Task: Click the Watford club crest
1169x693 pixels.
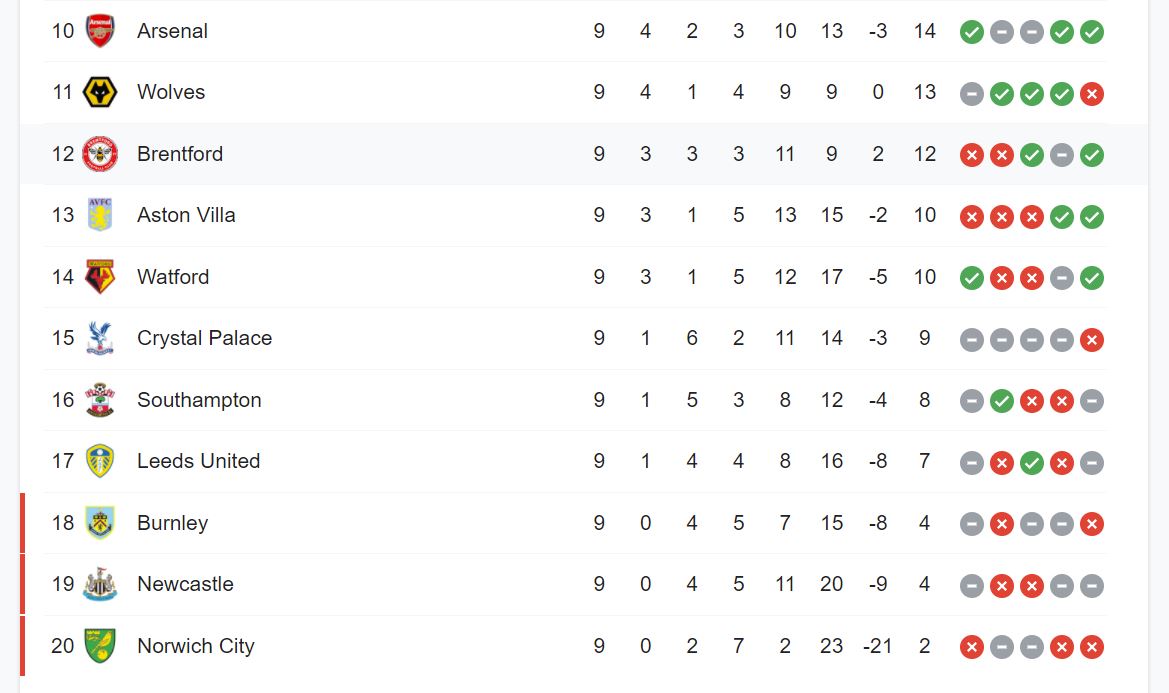Action: pos(100,276)
